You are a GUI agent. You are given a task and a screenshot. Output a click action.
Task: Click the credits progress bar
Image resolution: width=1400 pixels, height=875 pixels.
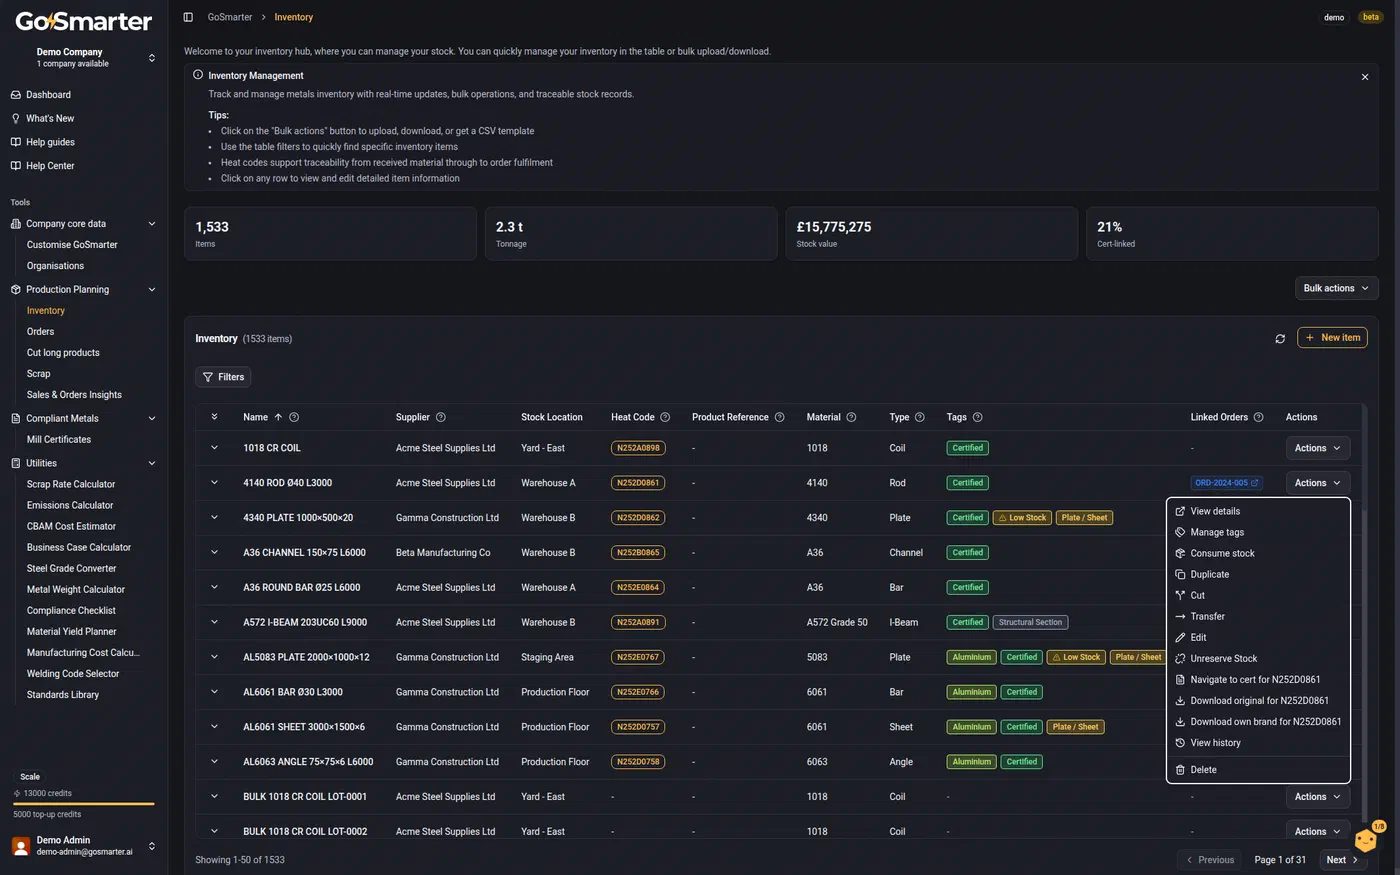(84, 803)
